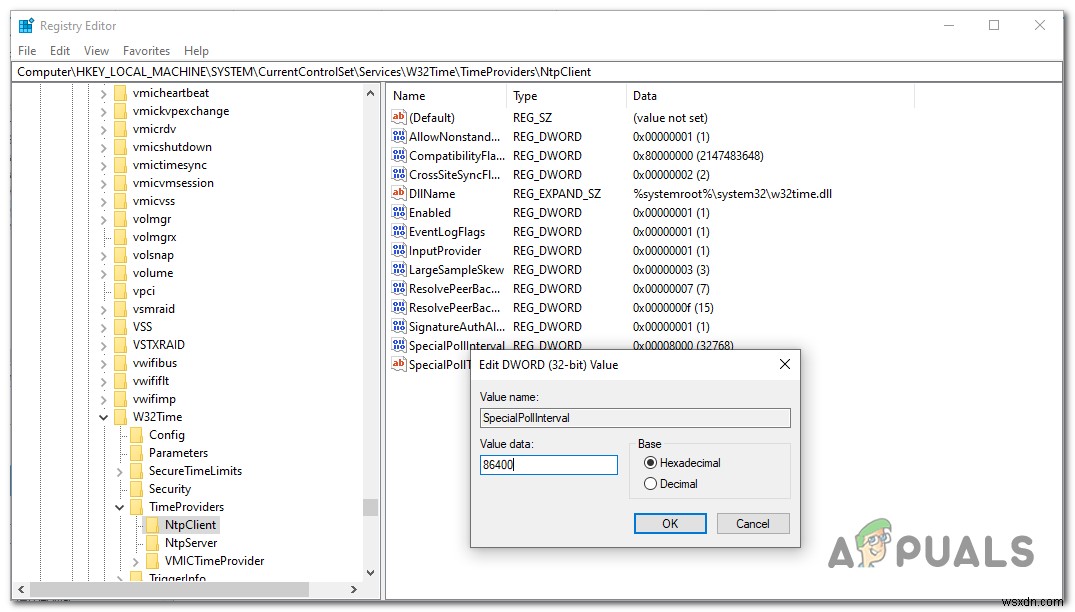The height and width of the screenshot is (612, 1075).
Task: Click the REG_SZ icon beside (Default) value
Action: (398, 117)
